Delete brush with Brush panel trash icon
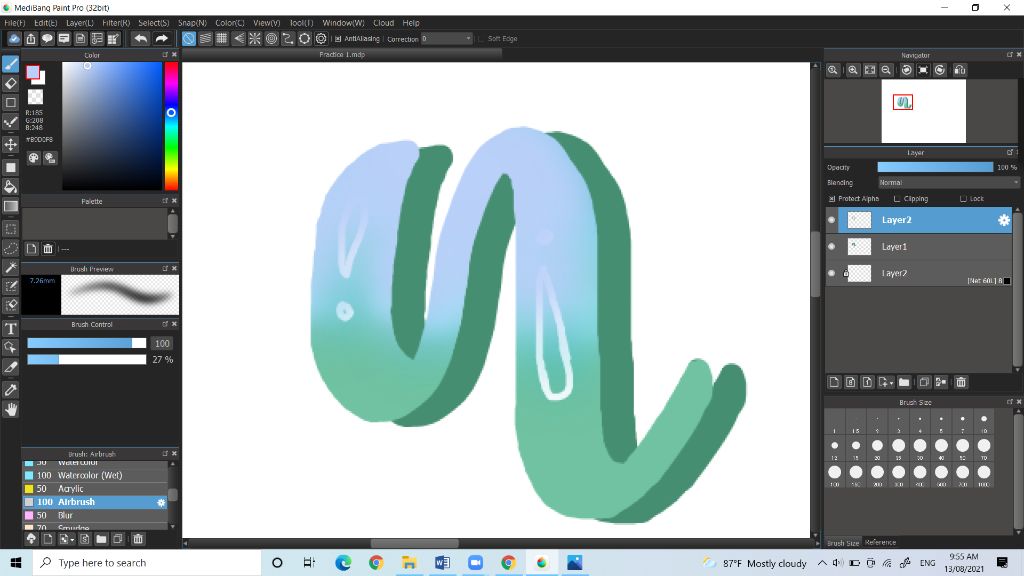This screenshot has height=576, width=1024. click(x=138, y=539)
